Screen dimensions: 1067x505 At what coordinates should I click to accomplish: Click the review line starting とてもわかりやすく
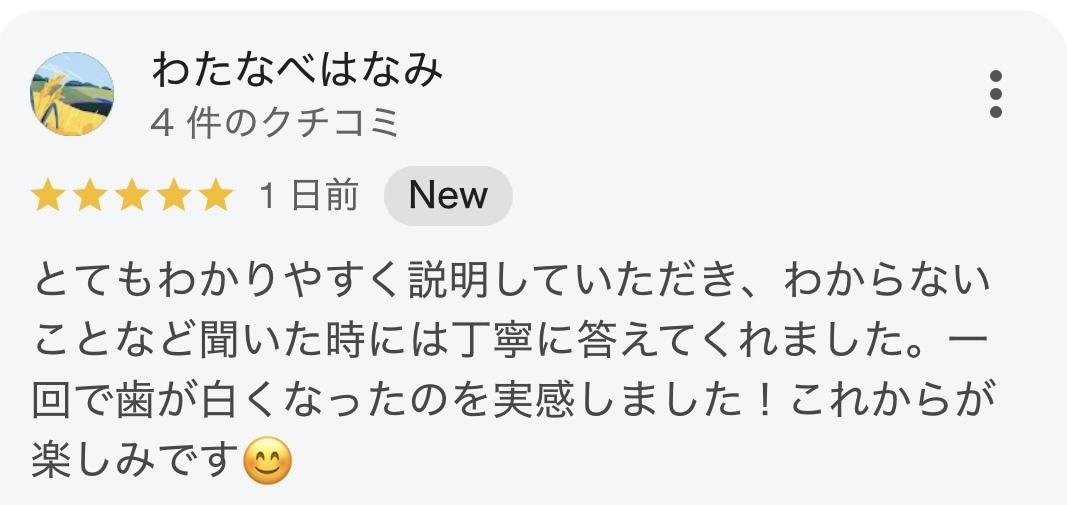(511, 280)
